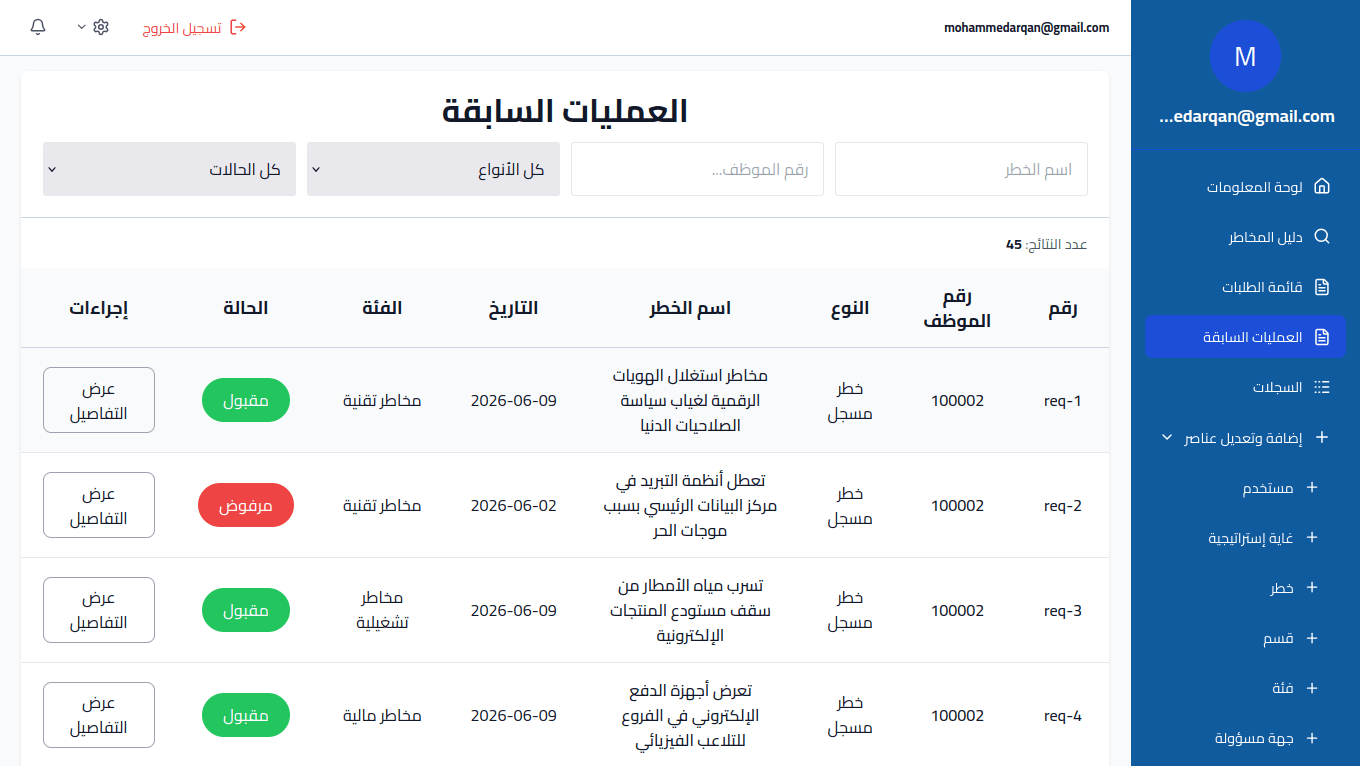Open the settings gear icon

click(101, 27)
